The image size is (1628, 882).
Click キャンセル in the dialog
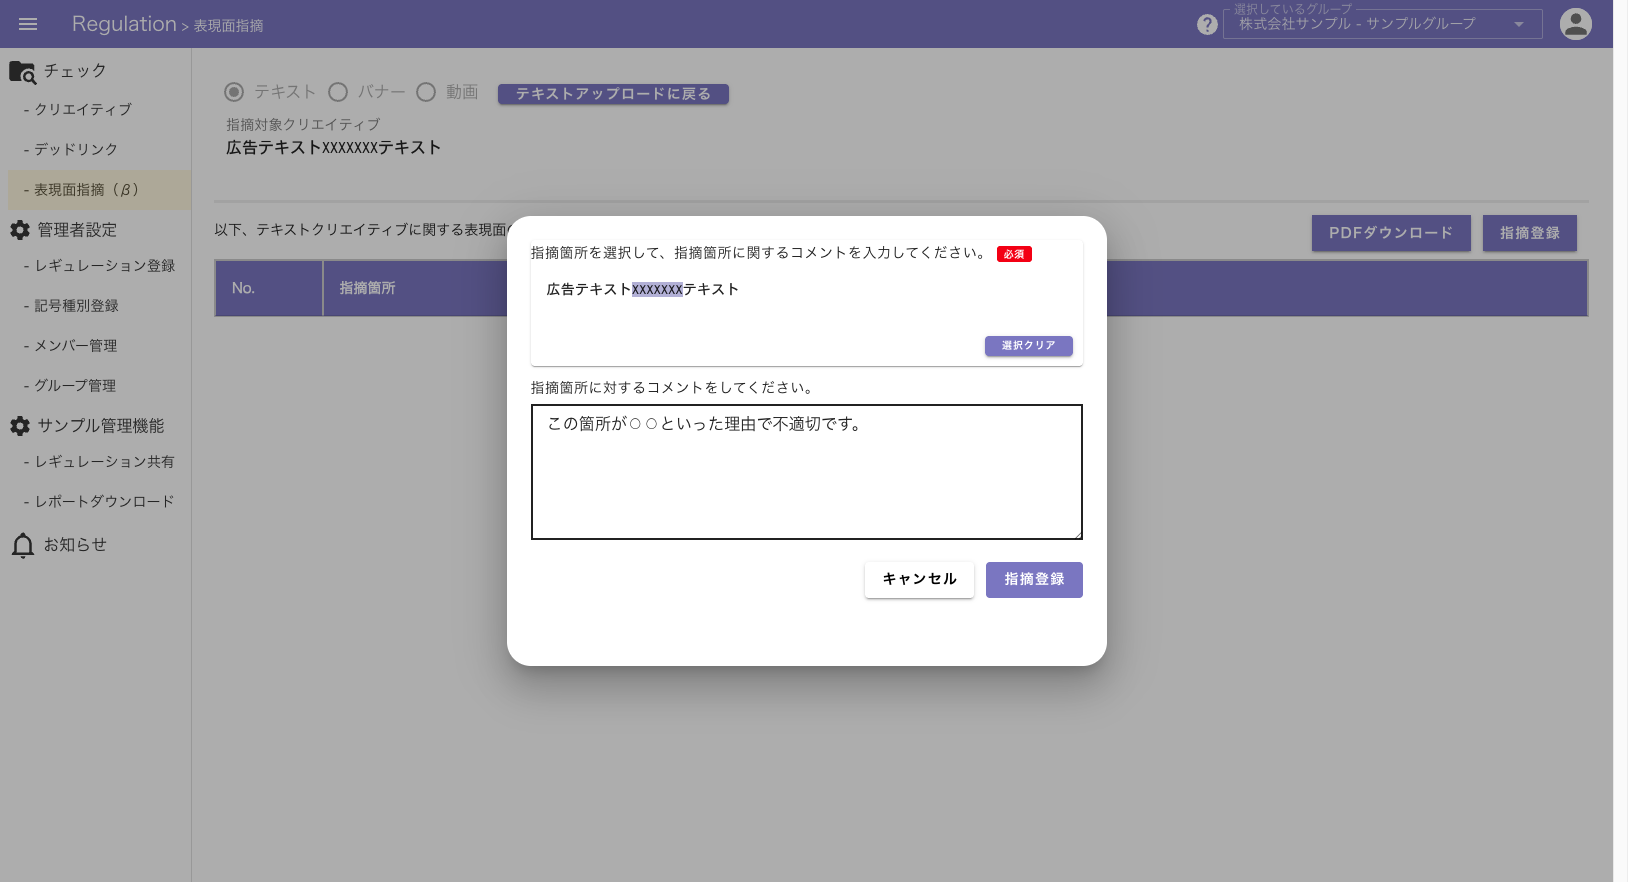pos(919,580)
